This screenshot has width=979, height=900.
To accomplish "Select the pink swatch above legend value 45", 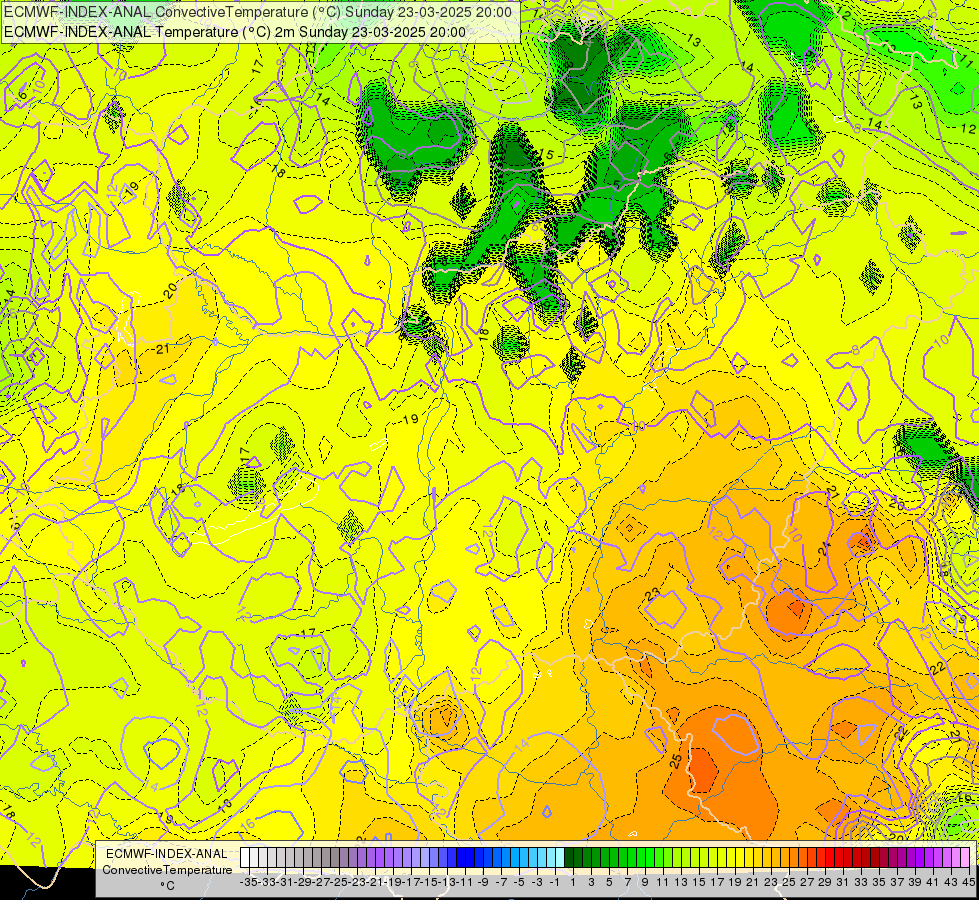I will coord(965,857).
